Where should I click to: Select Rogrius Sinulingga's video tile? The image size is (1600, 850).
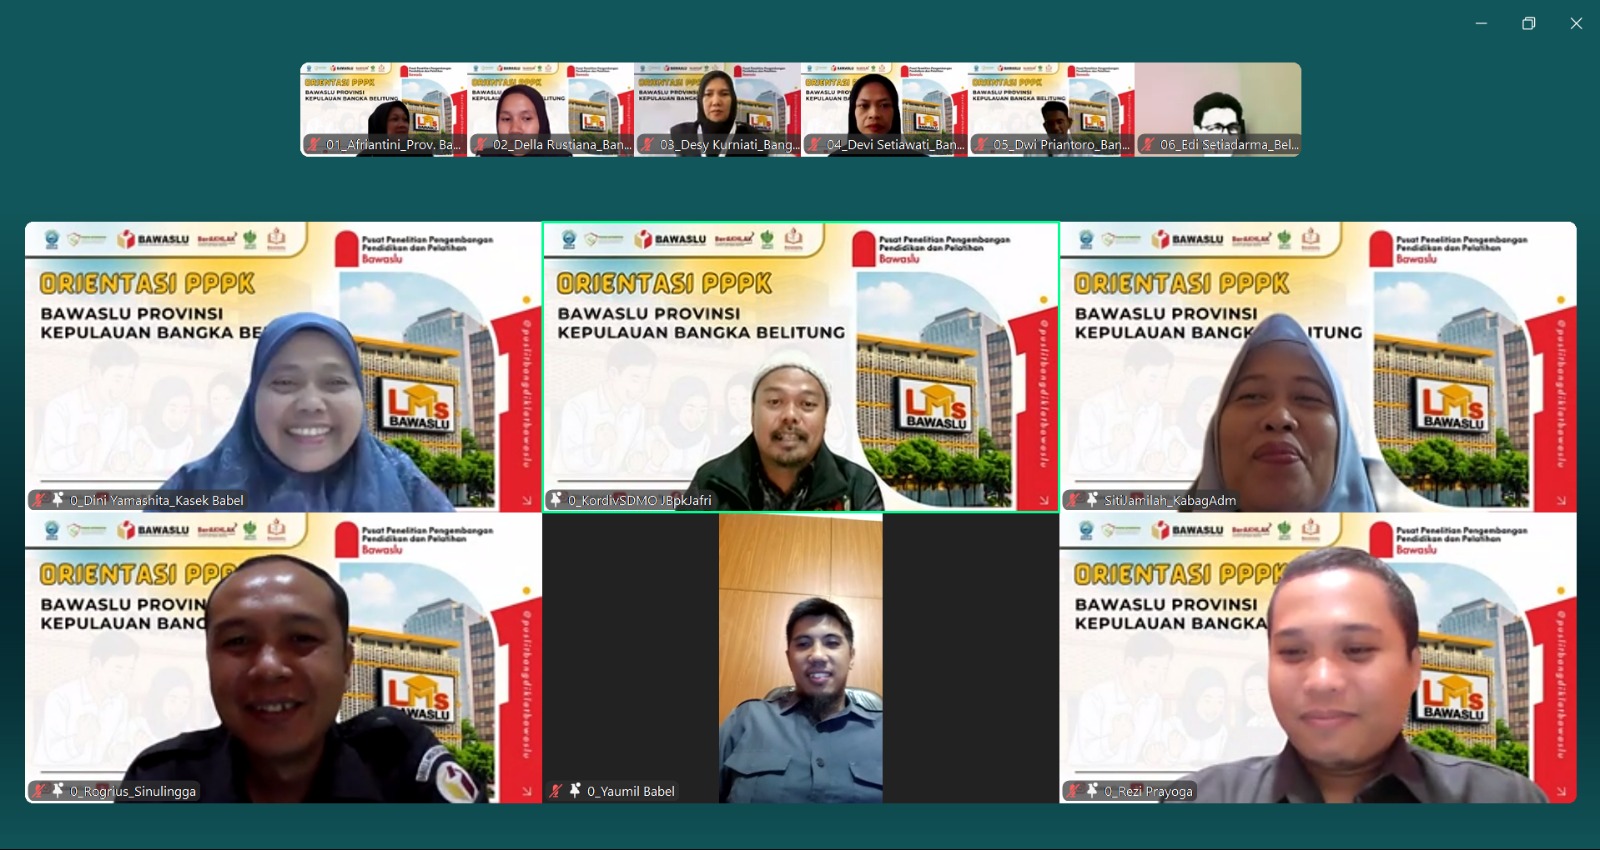(283, 658)
